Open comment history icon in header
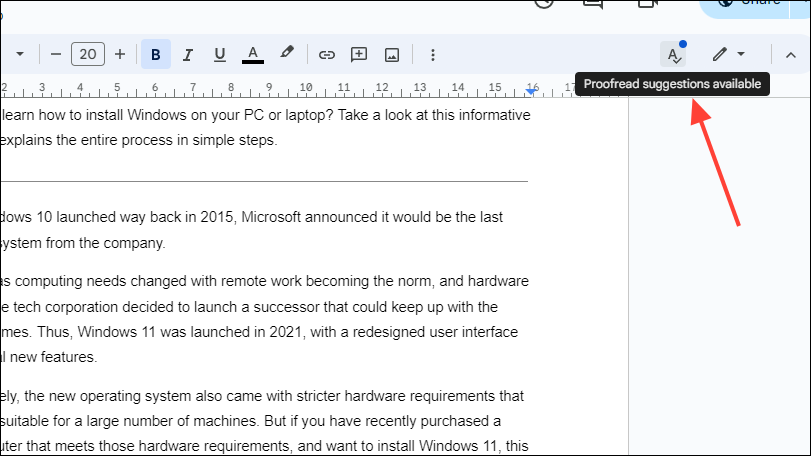This screenshot has width=811, height=456. (593, 4)
